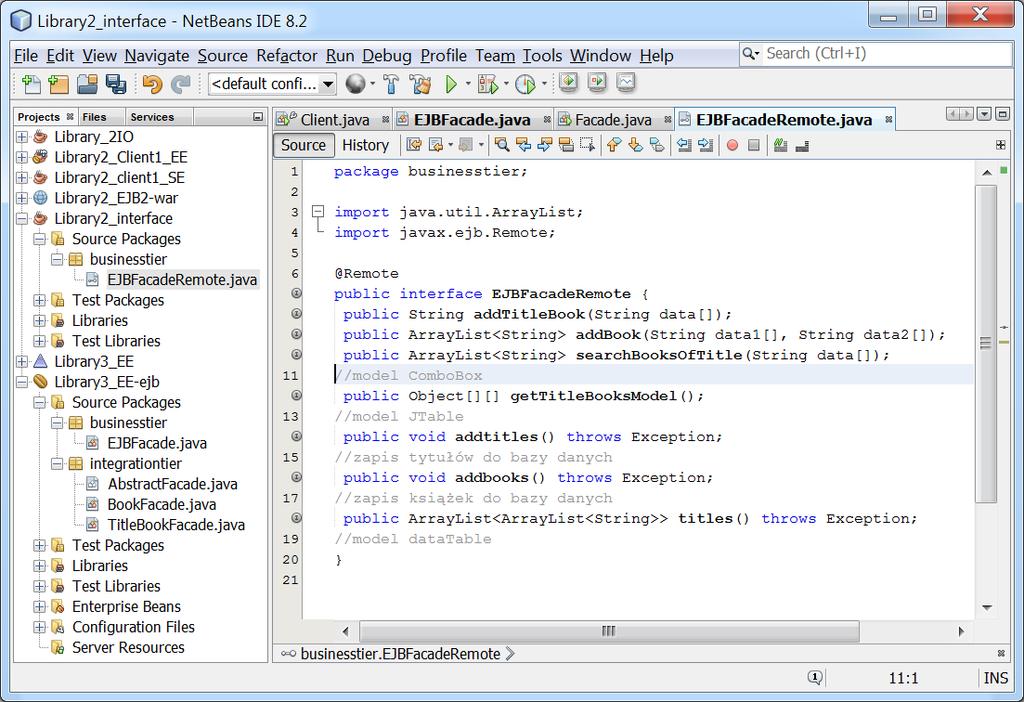Image resolution: width=1024 pixels, height=702 pixels.
Task: Jump to Next Bookmark using down-arrow icon
Action: (635, 145)
